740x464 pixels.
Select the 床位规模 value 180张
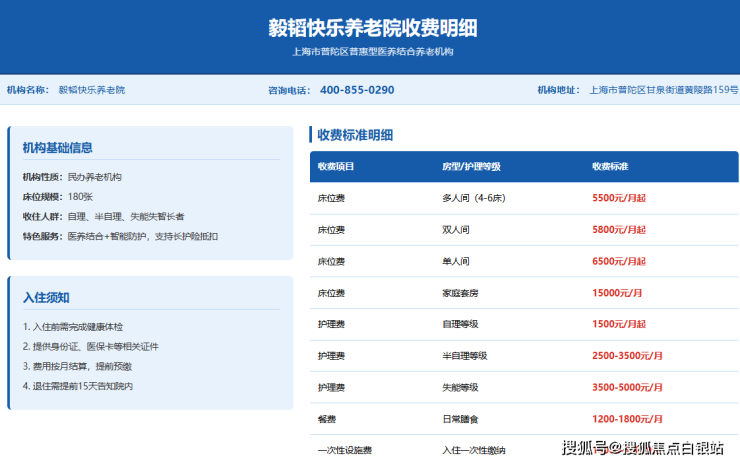[x=80, y=197]
